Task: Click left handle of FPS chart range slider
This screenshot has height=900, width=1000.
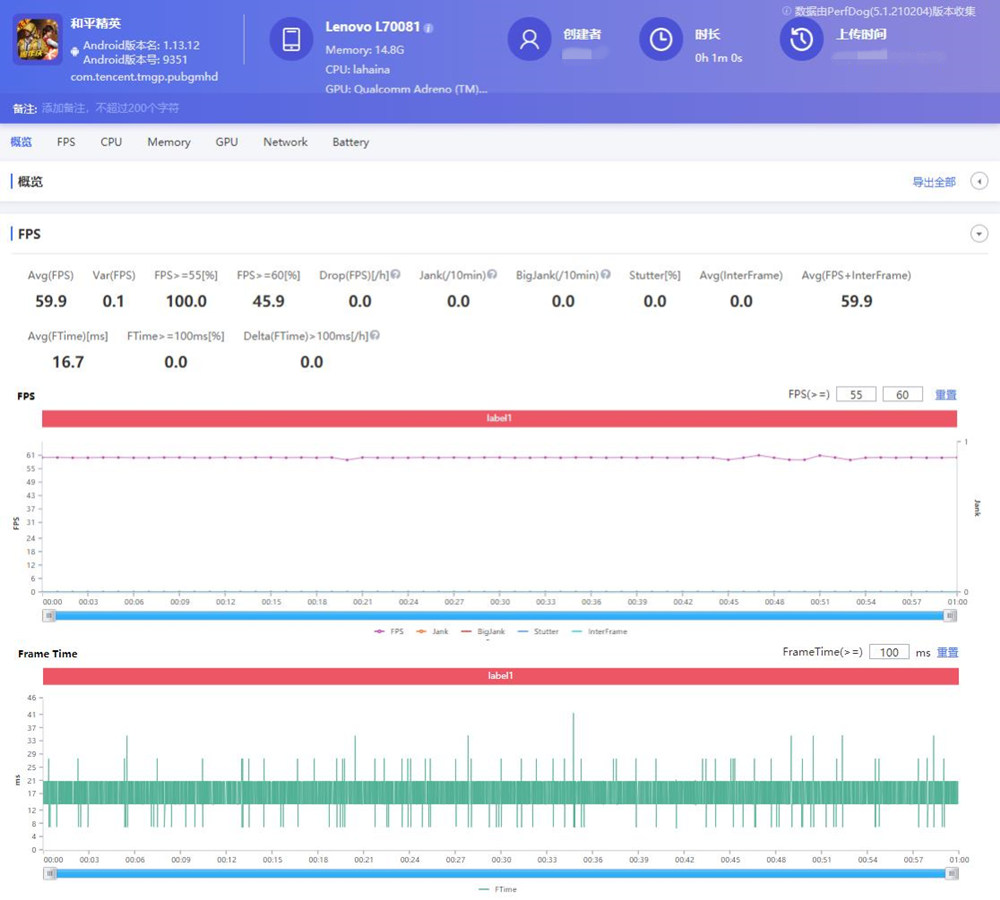Action: 49,616
